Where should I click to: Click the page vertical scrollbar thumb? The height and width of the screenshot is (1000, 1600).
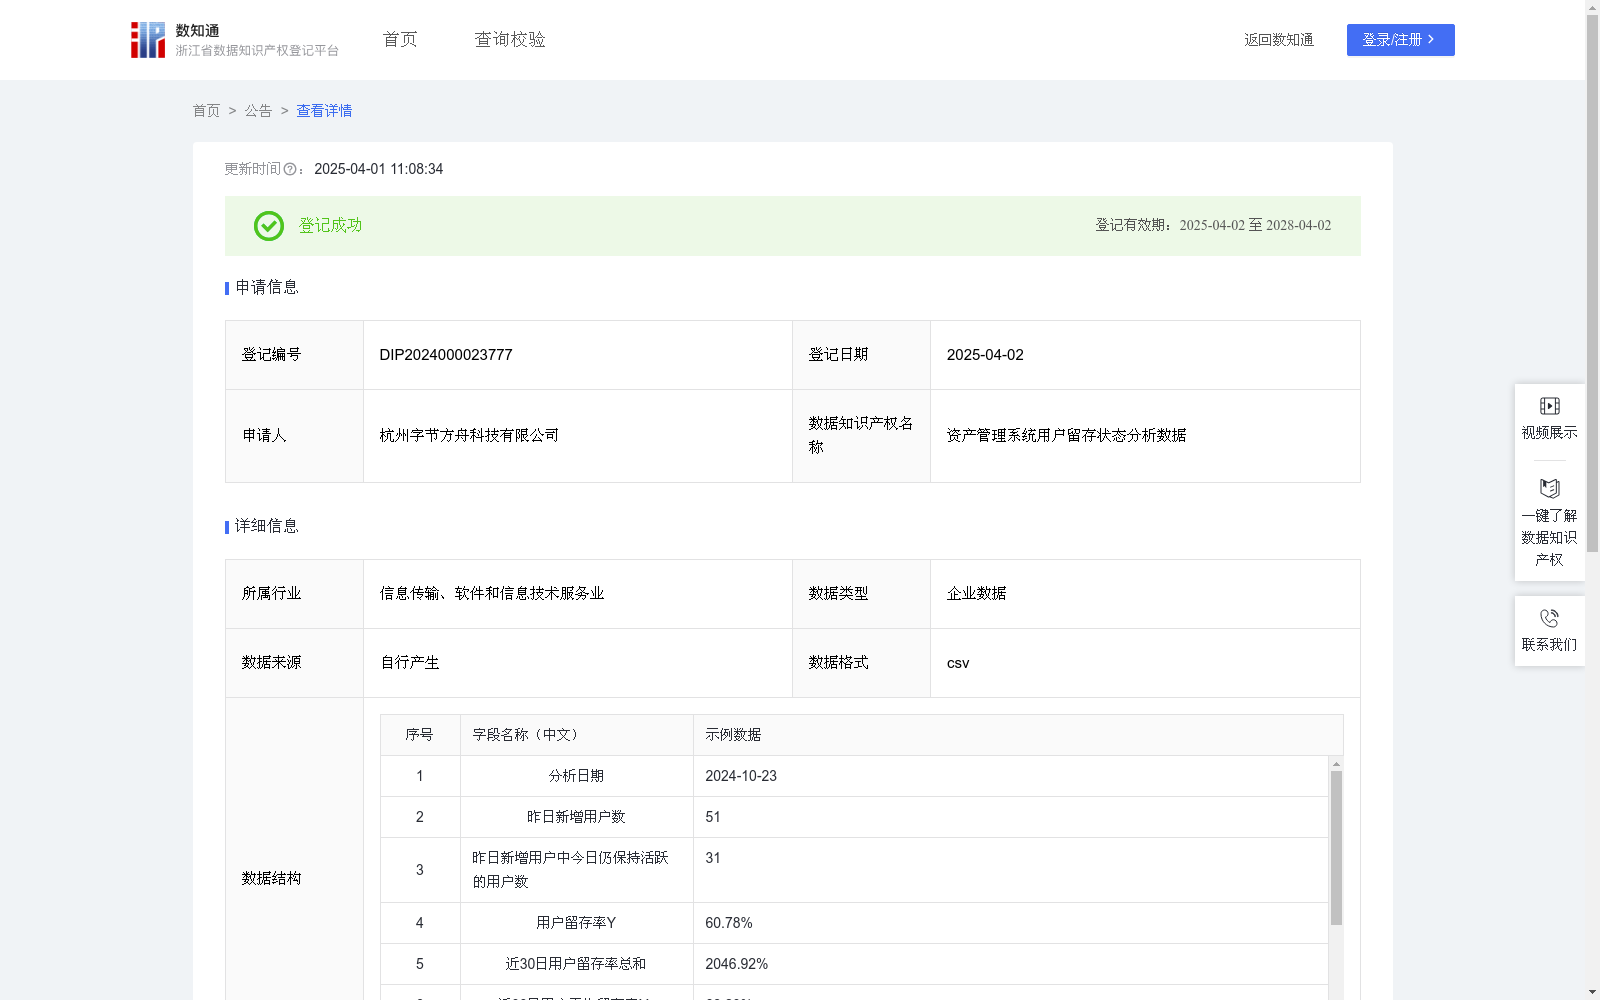tap(1592, 284)
